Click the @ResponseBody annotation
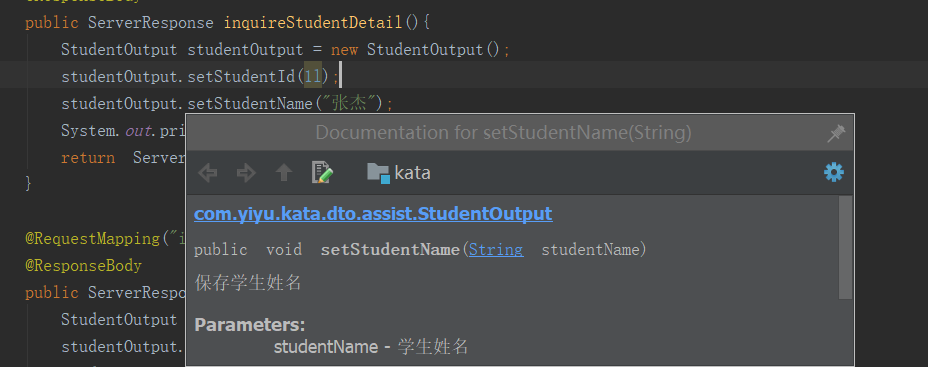The image size is (928, 367). pos(83,266)
